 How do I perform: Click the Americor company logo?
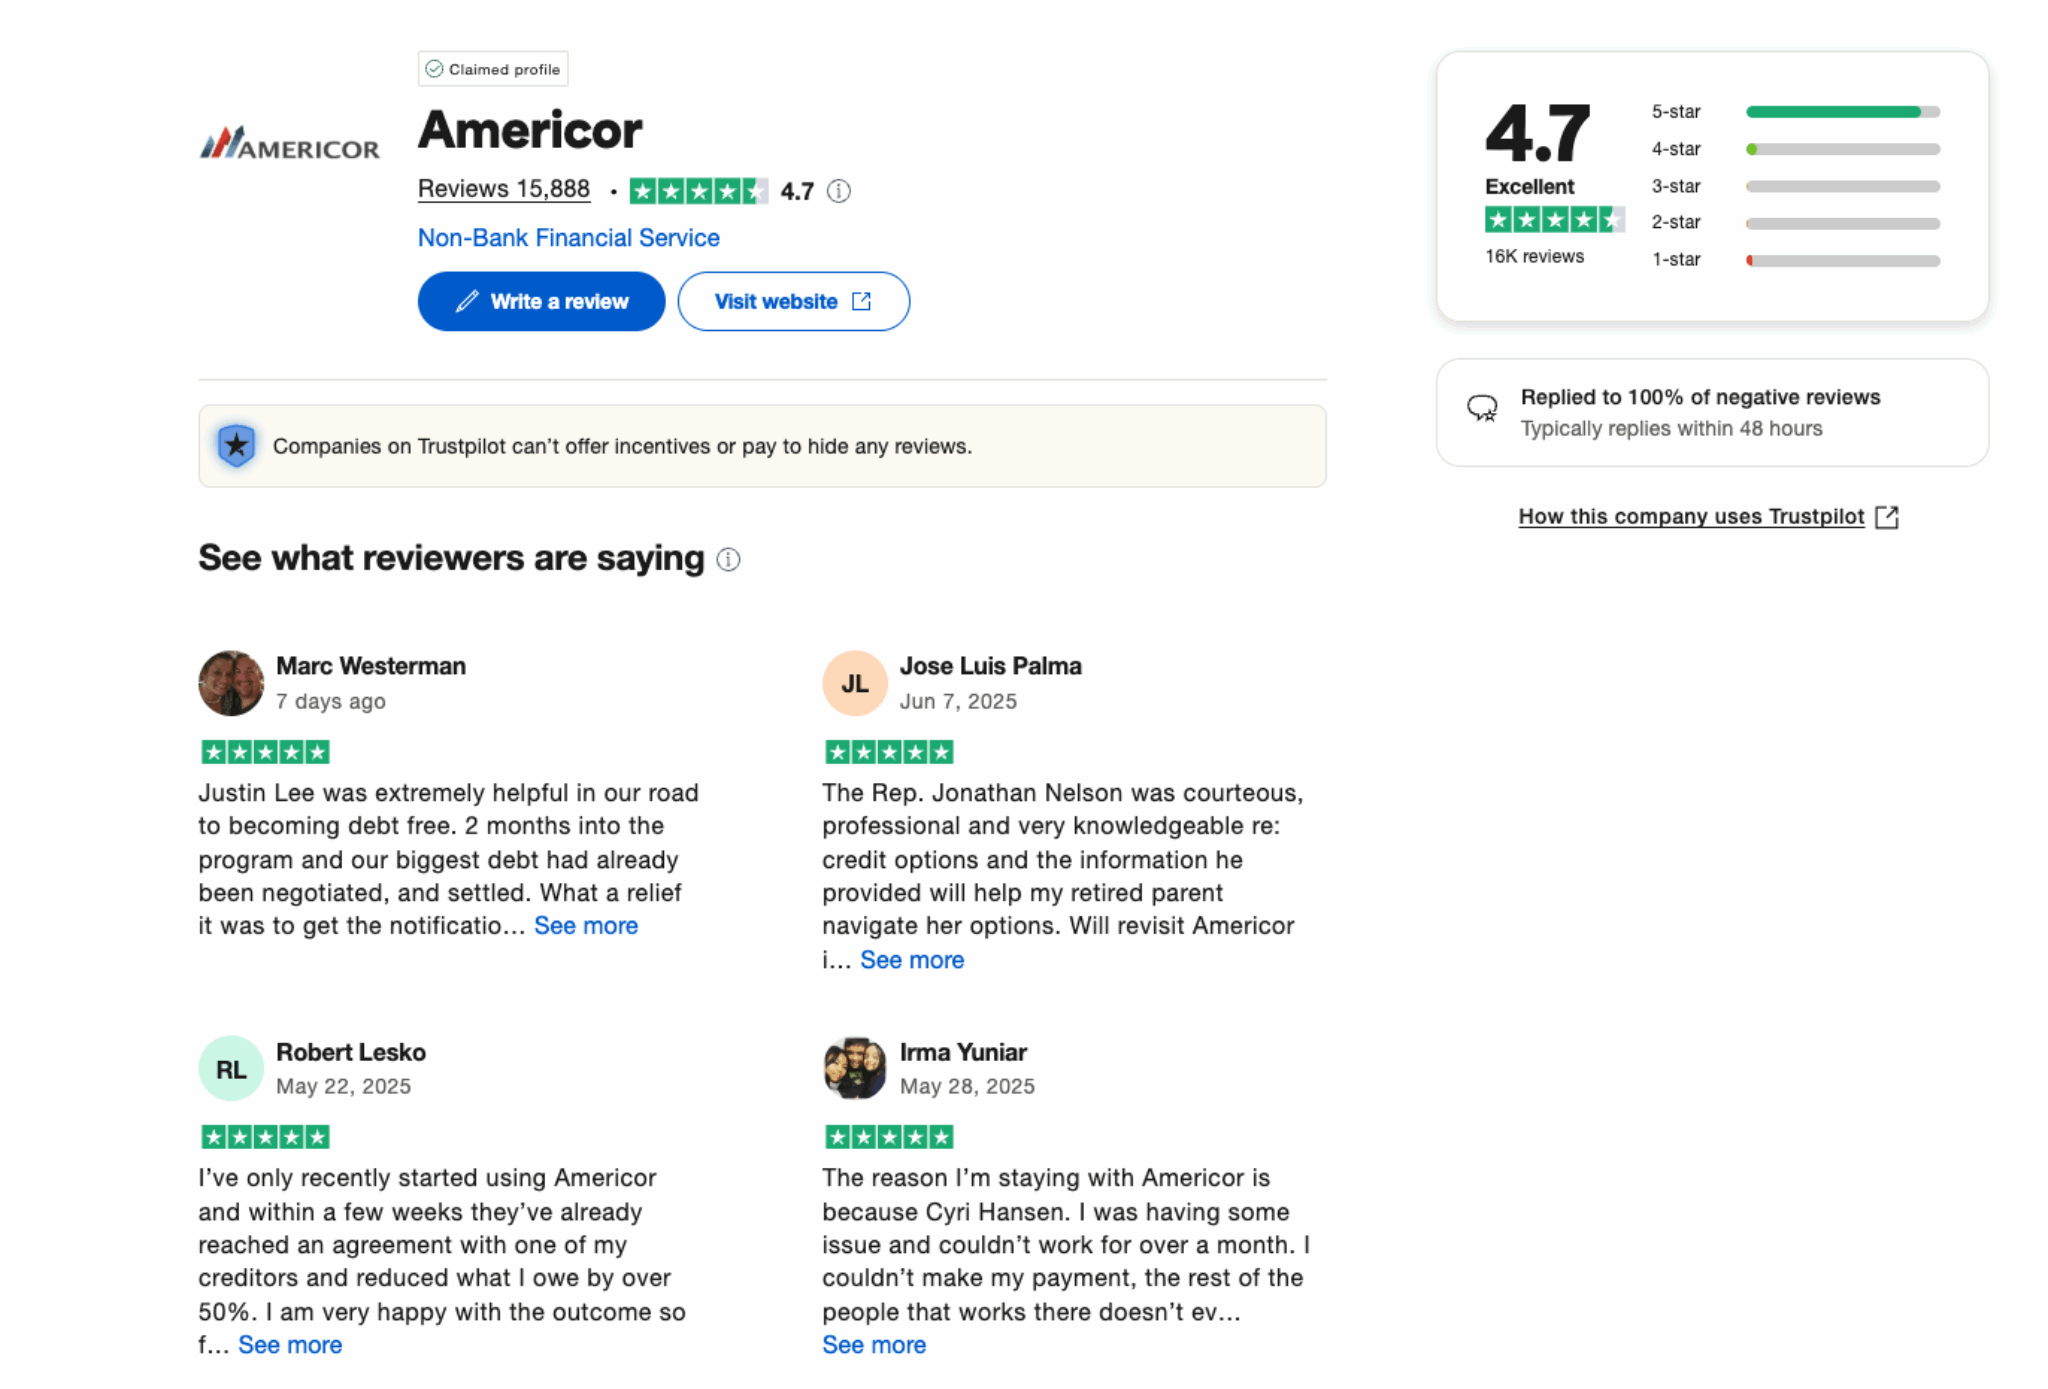[290, 144]
